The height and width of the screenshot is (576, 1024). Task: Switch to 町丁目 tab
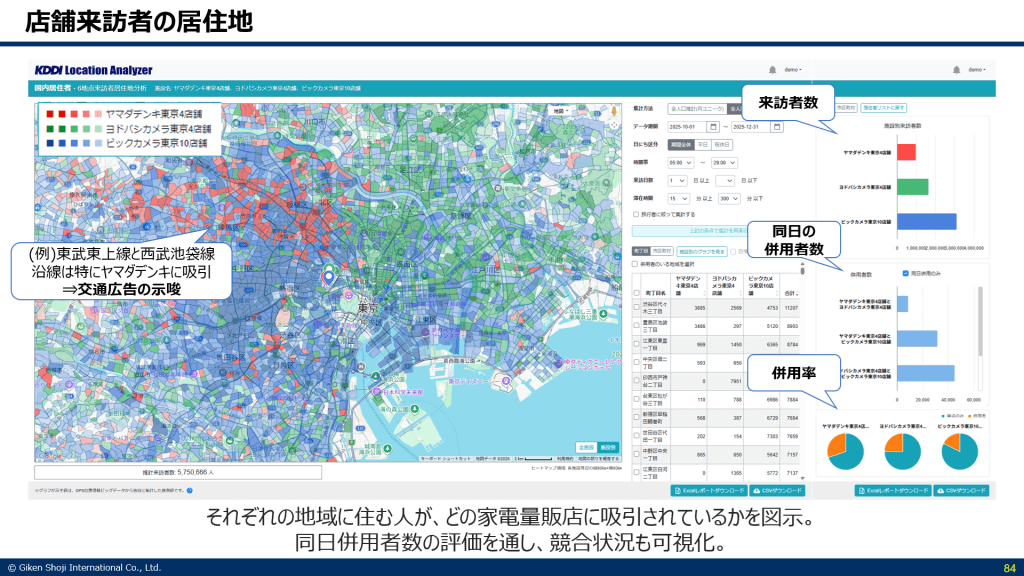pos(641,251)
